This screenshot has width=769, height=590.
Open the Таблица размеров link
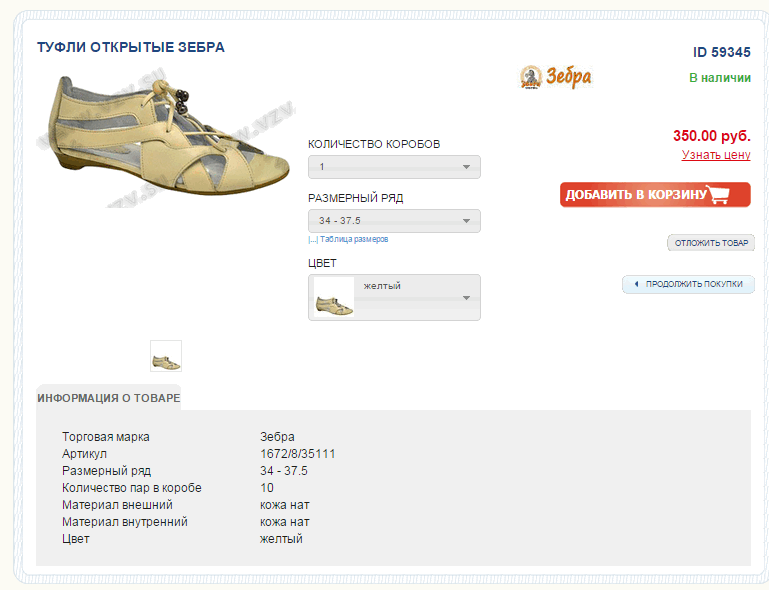click(354, 239)
